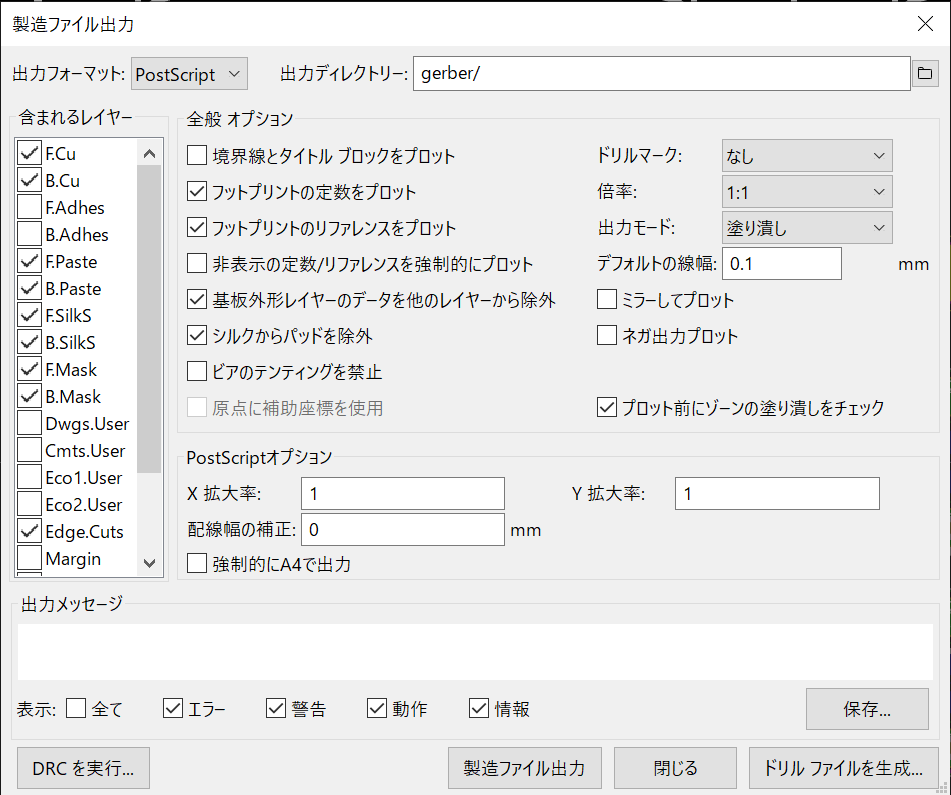Click the layer list scrollbar up arrow

[148, 153]
